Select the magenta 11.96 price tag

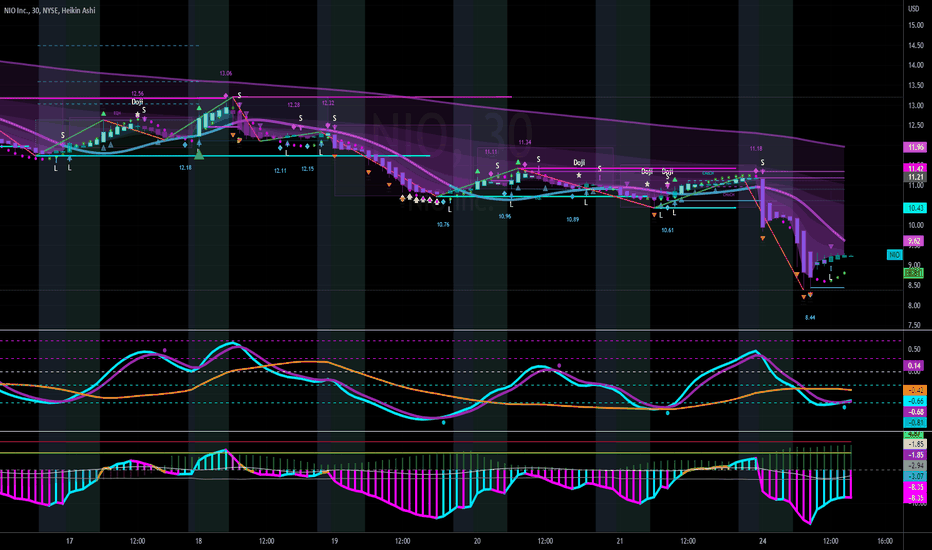tap(915, 147)
